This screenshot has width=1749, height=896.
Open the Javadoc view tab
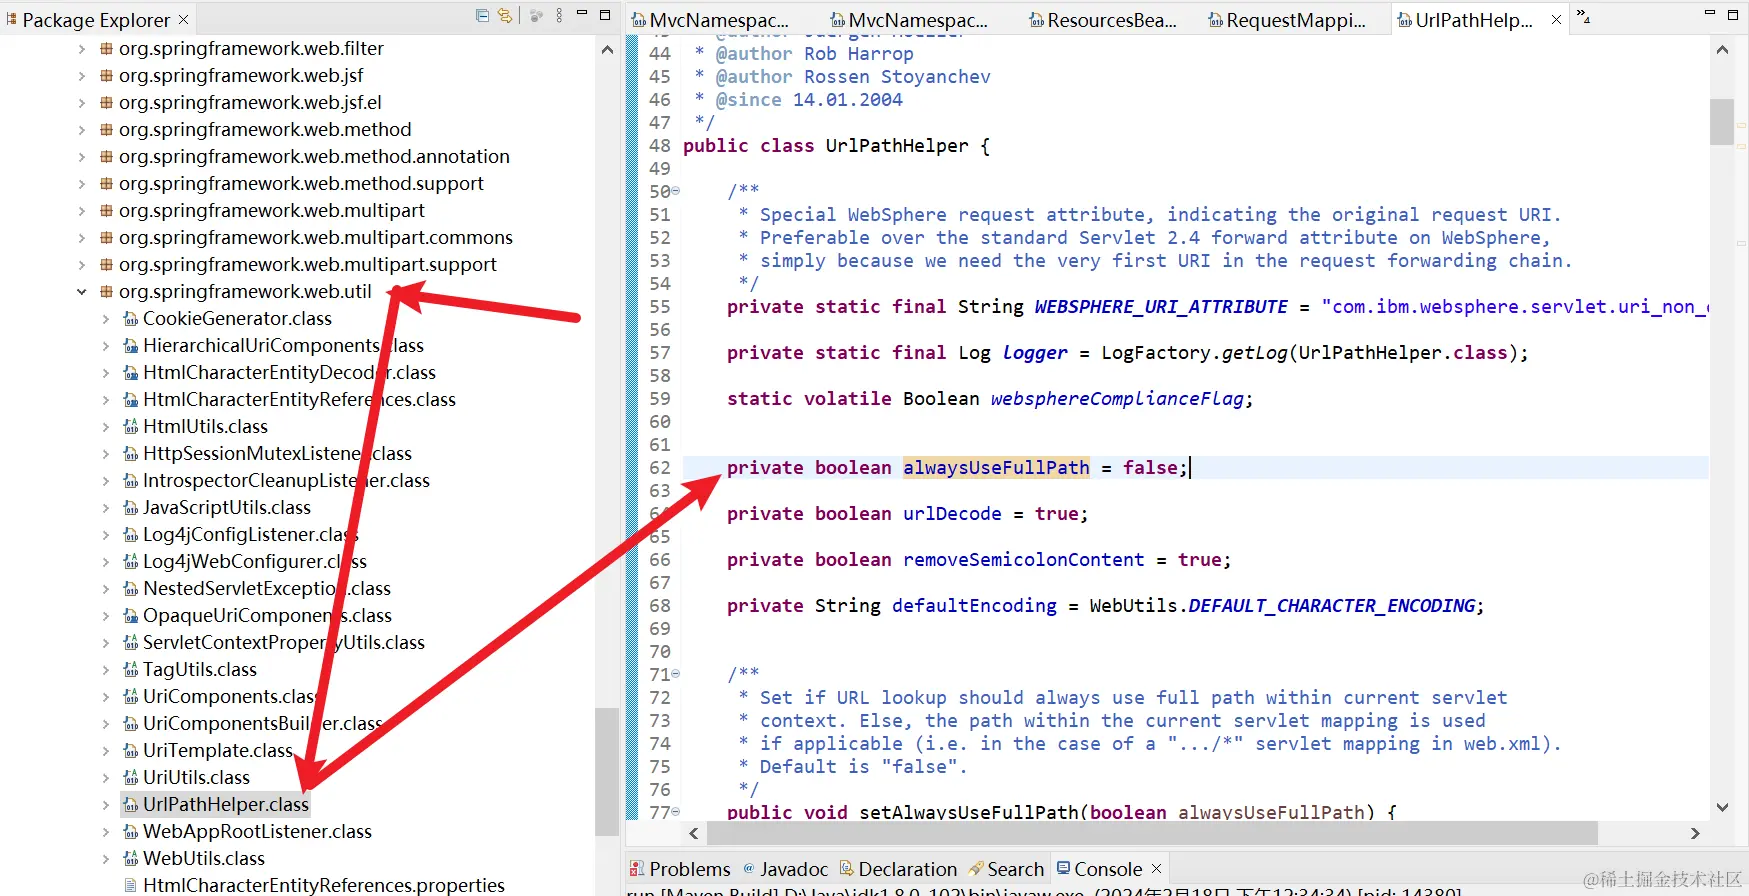pyautogui.click(x=786, y=869)
